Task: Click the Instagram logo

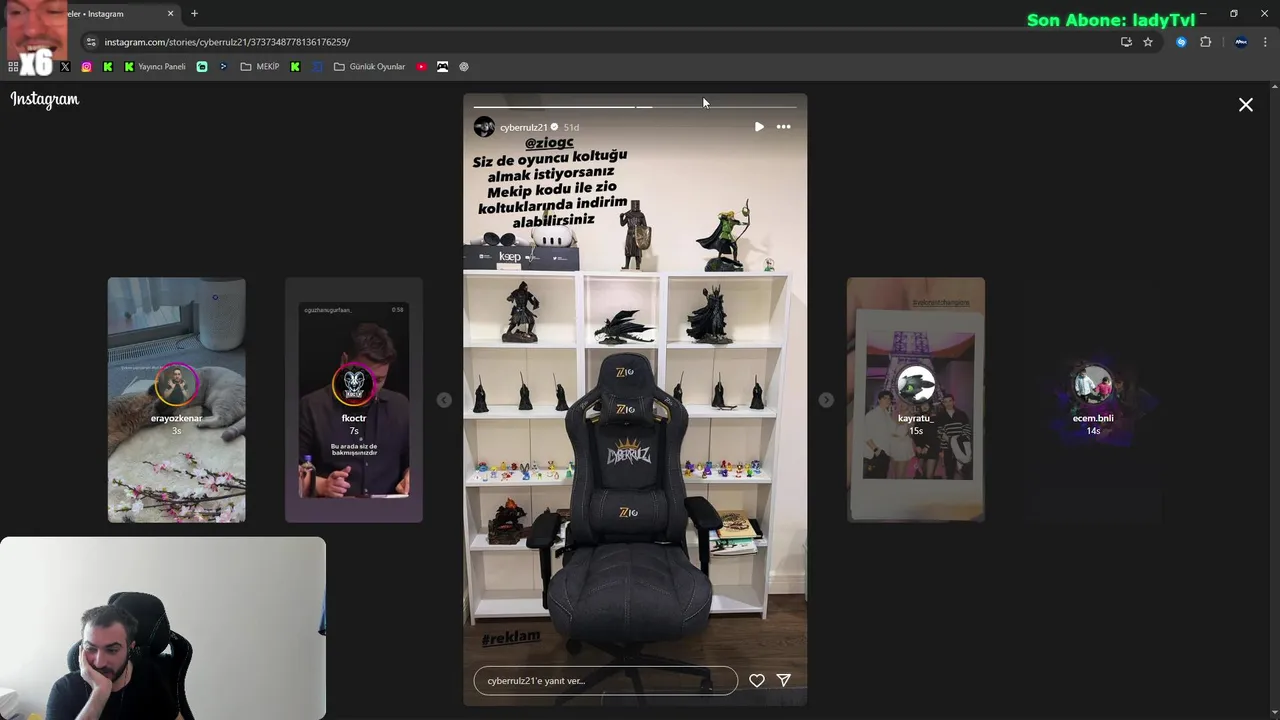Action: [x=45, y=99]
